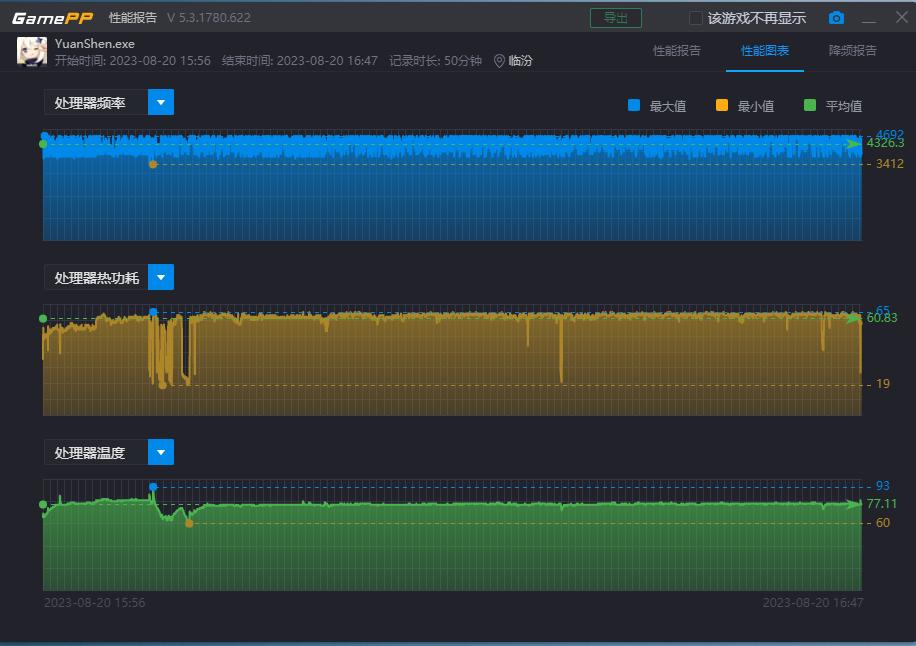Close the GamePP performance report window
Image resolution: width=916 pixels, height=646 pixels.
coord(898,18)
